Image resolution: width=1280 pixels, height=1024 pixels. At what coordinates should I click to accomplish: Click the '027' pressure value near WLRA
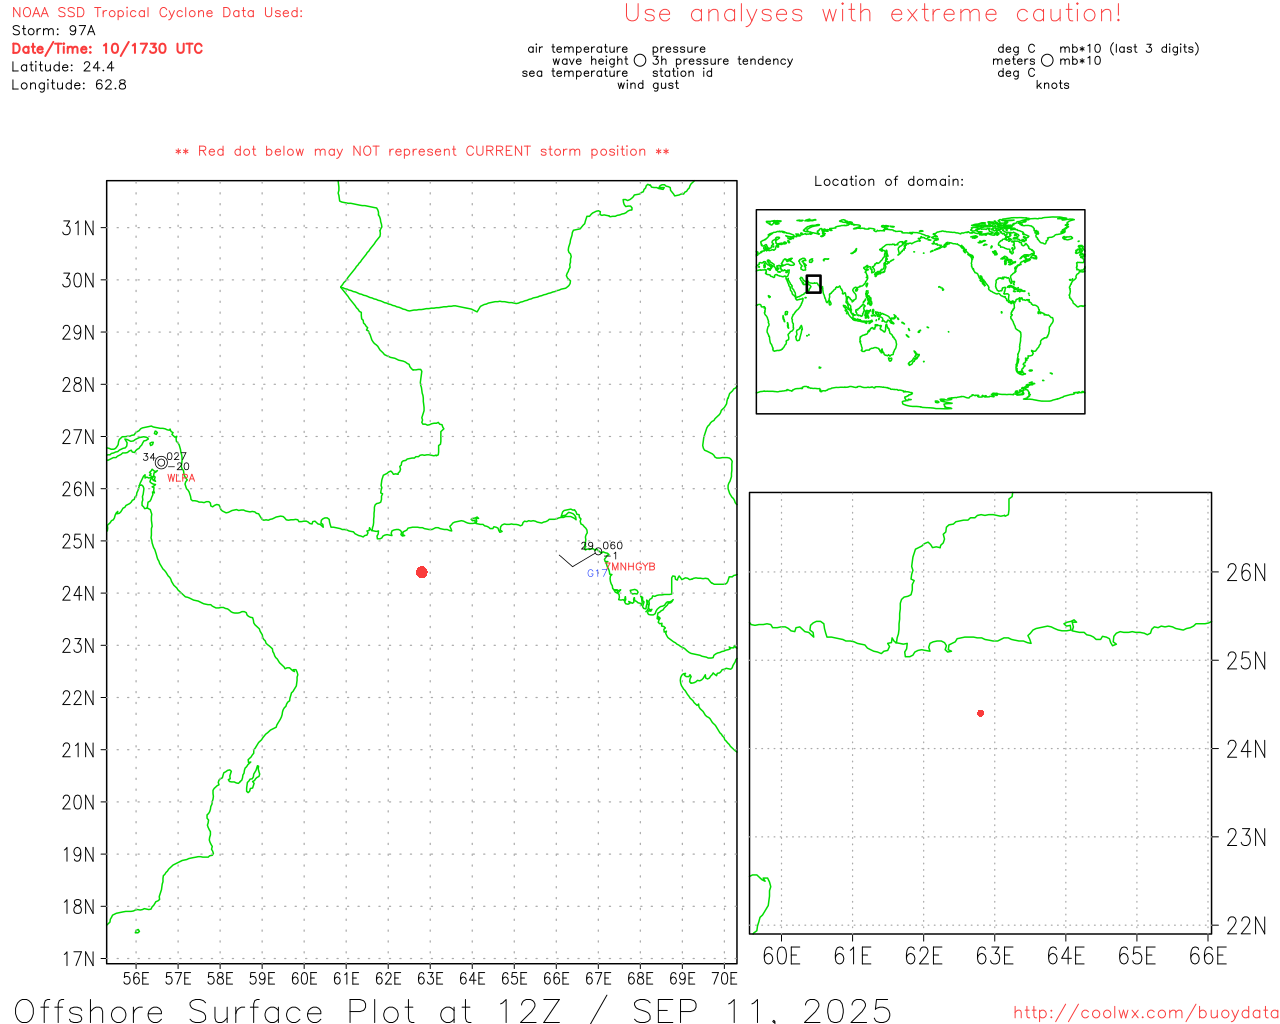tap(177, 457)
